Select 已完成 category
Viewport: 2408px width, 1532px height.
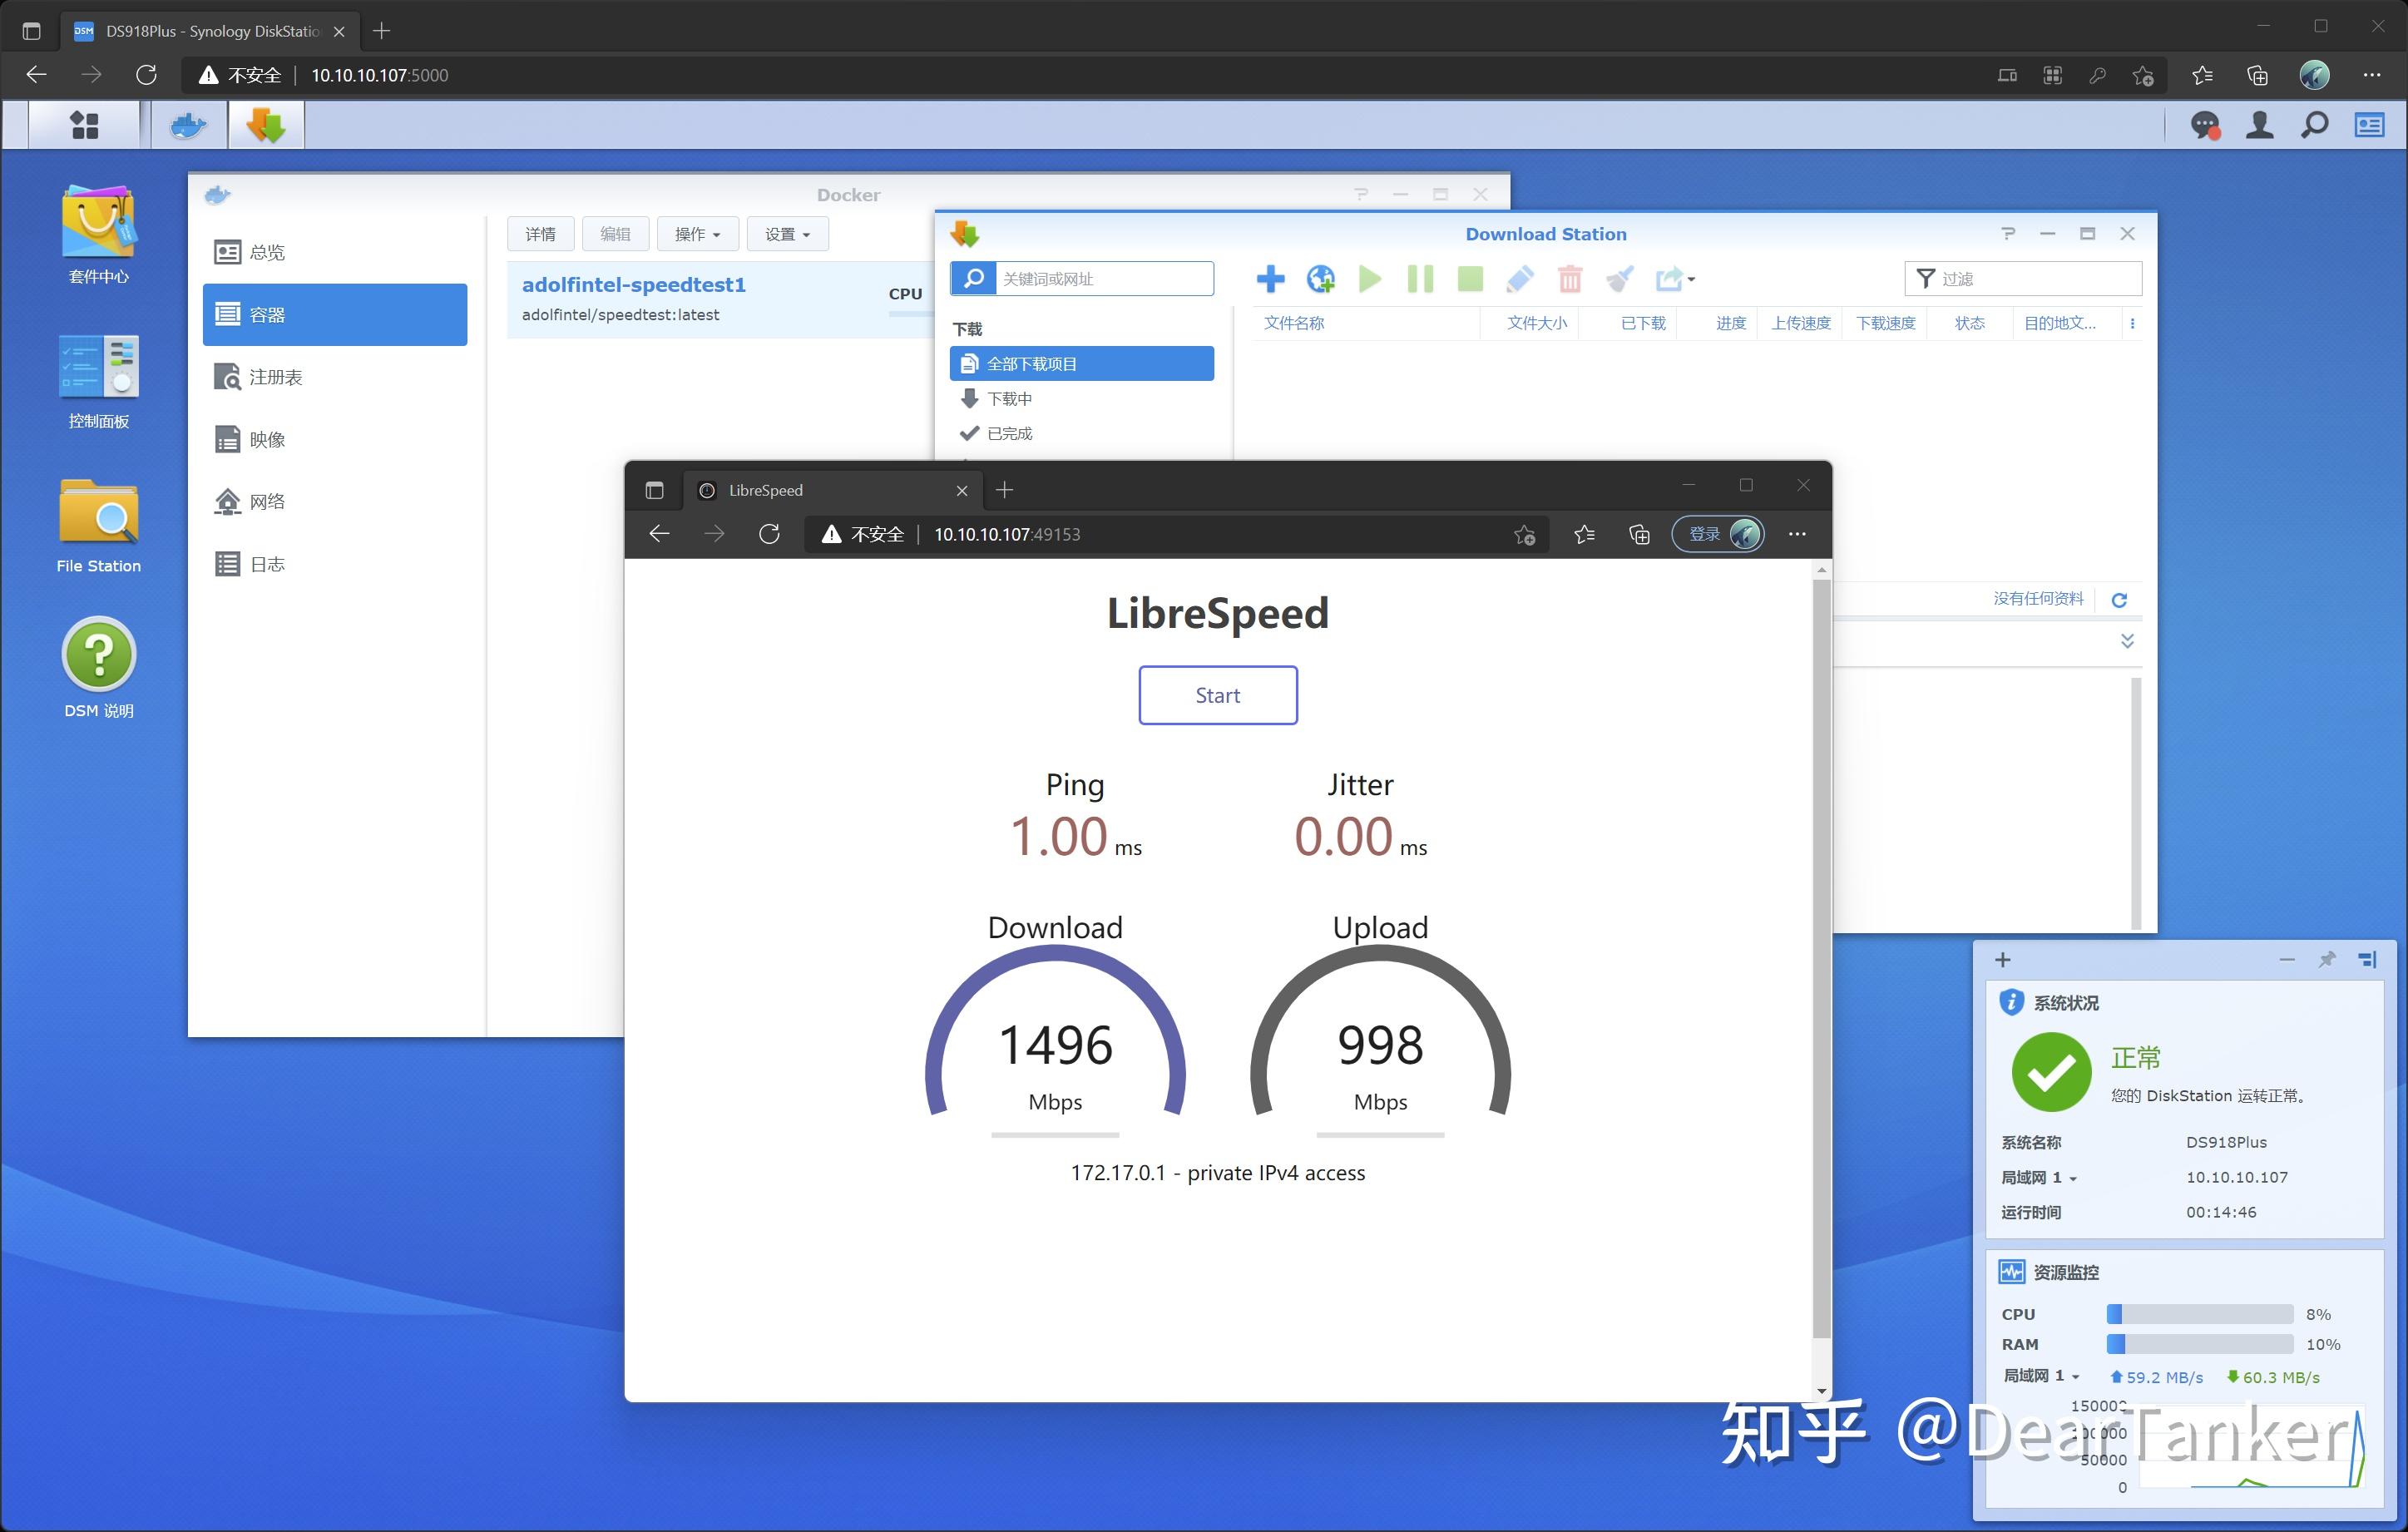pos(1082,434)
